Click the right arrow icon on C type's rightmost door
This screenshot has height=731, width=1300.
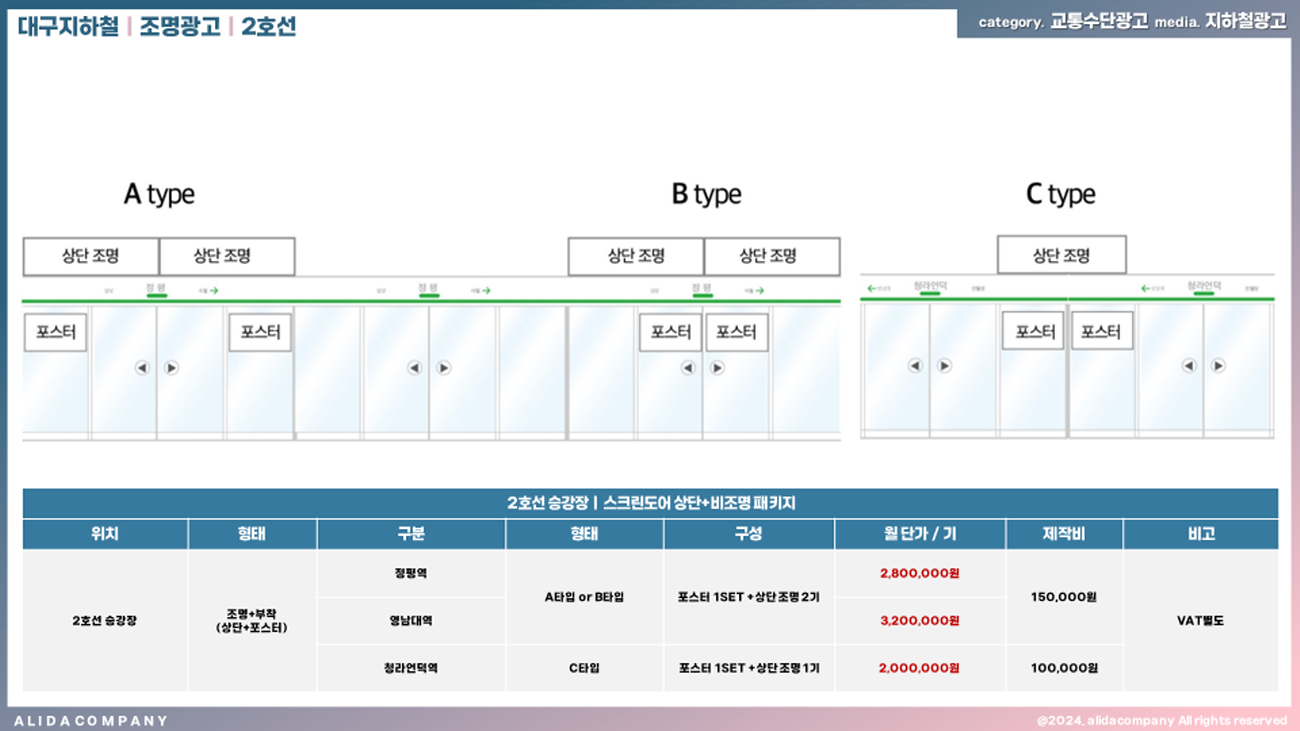tap(1218, 366)
